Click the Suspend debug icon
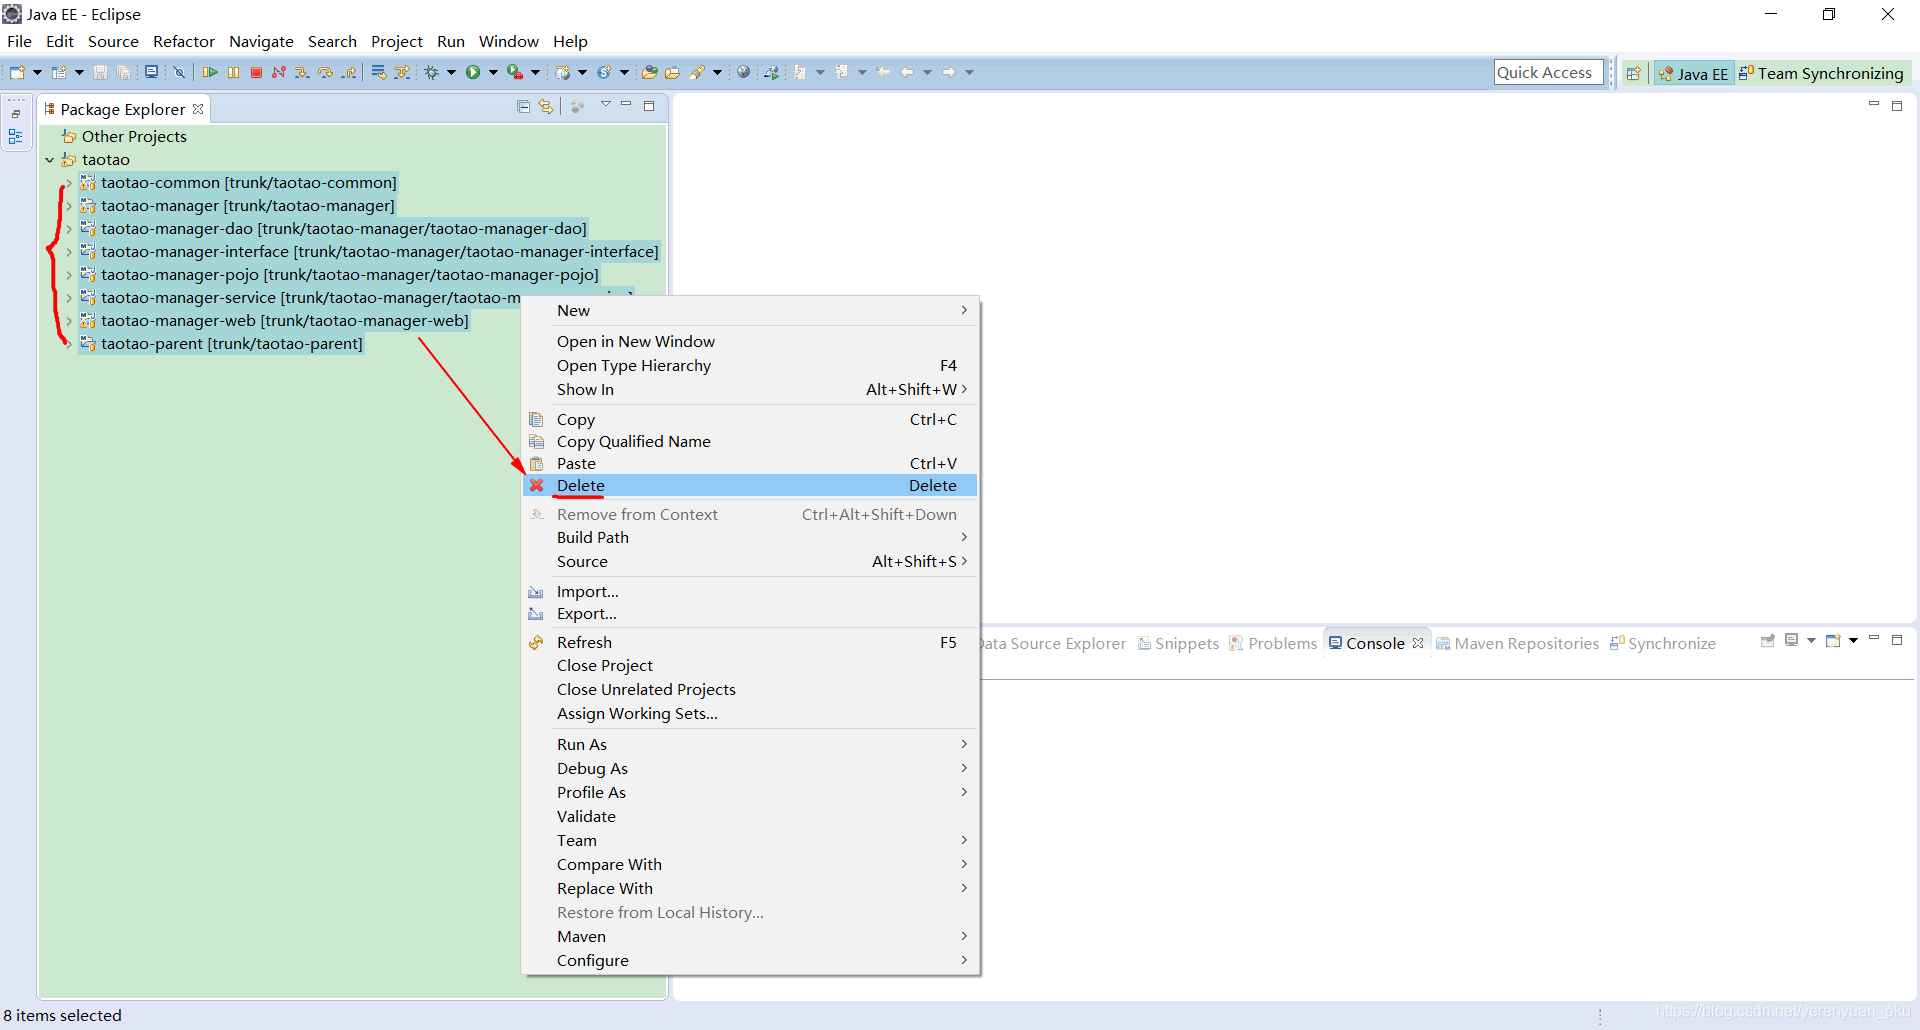 (233, 72)
